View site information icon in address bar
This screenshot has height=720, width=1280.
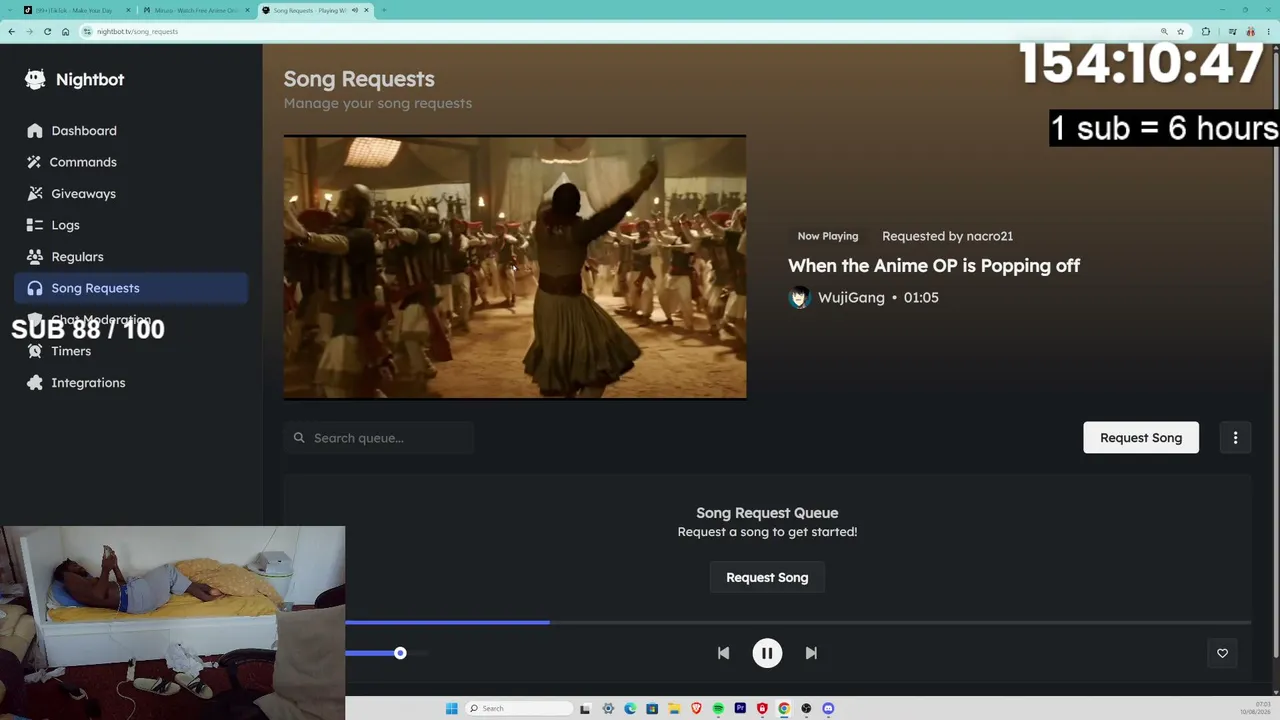click(88, 31)
